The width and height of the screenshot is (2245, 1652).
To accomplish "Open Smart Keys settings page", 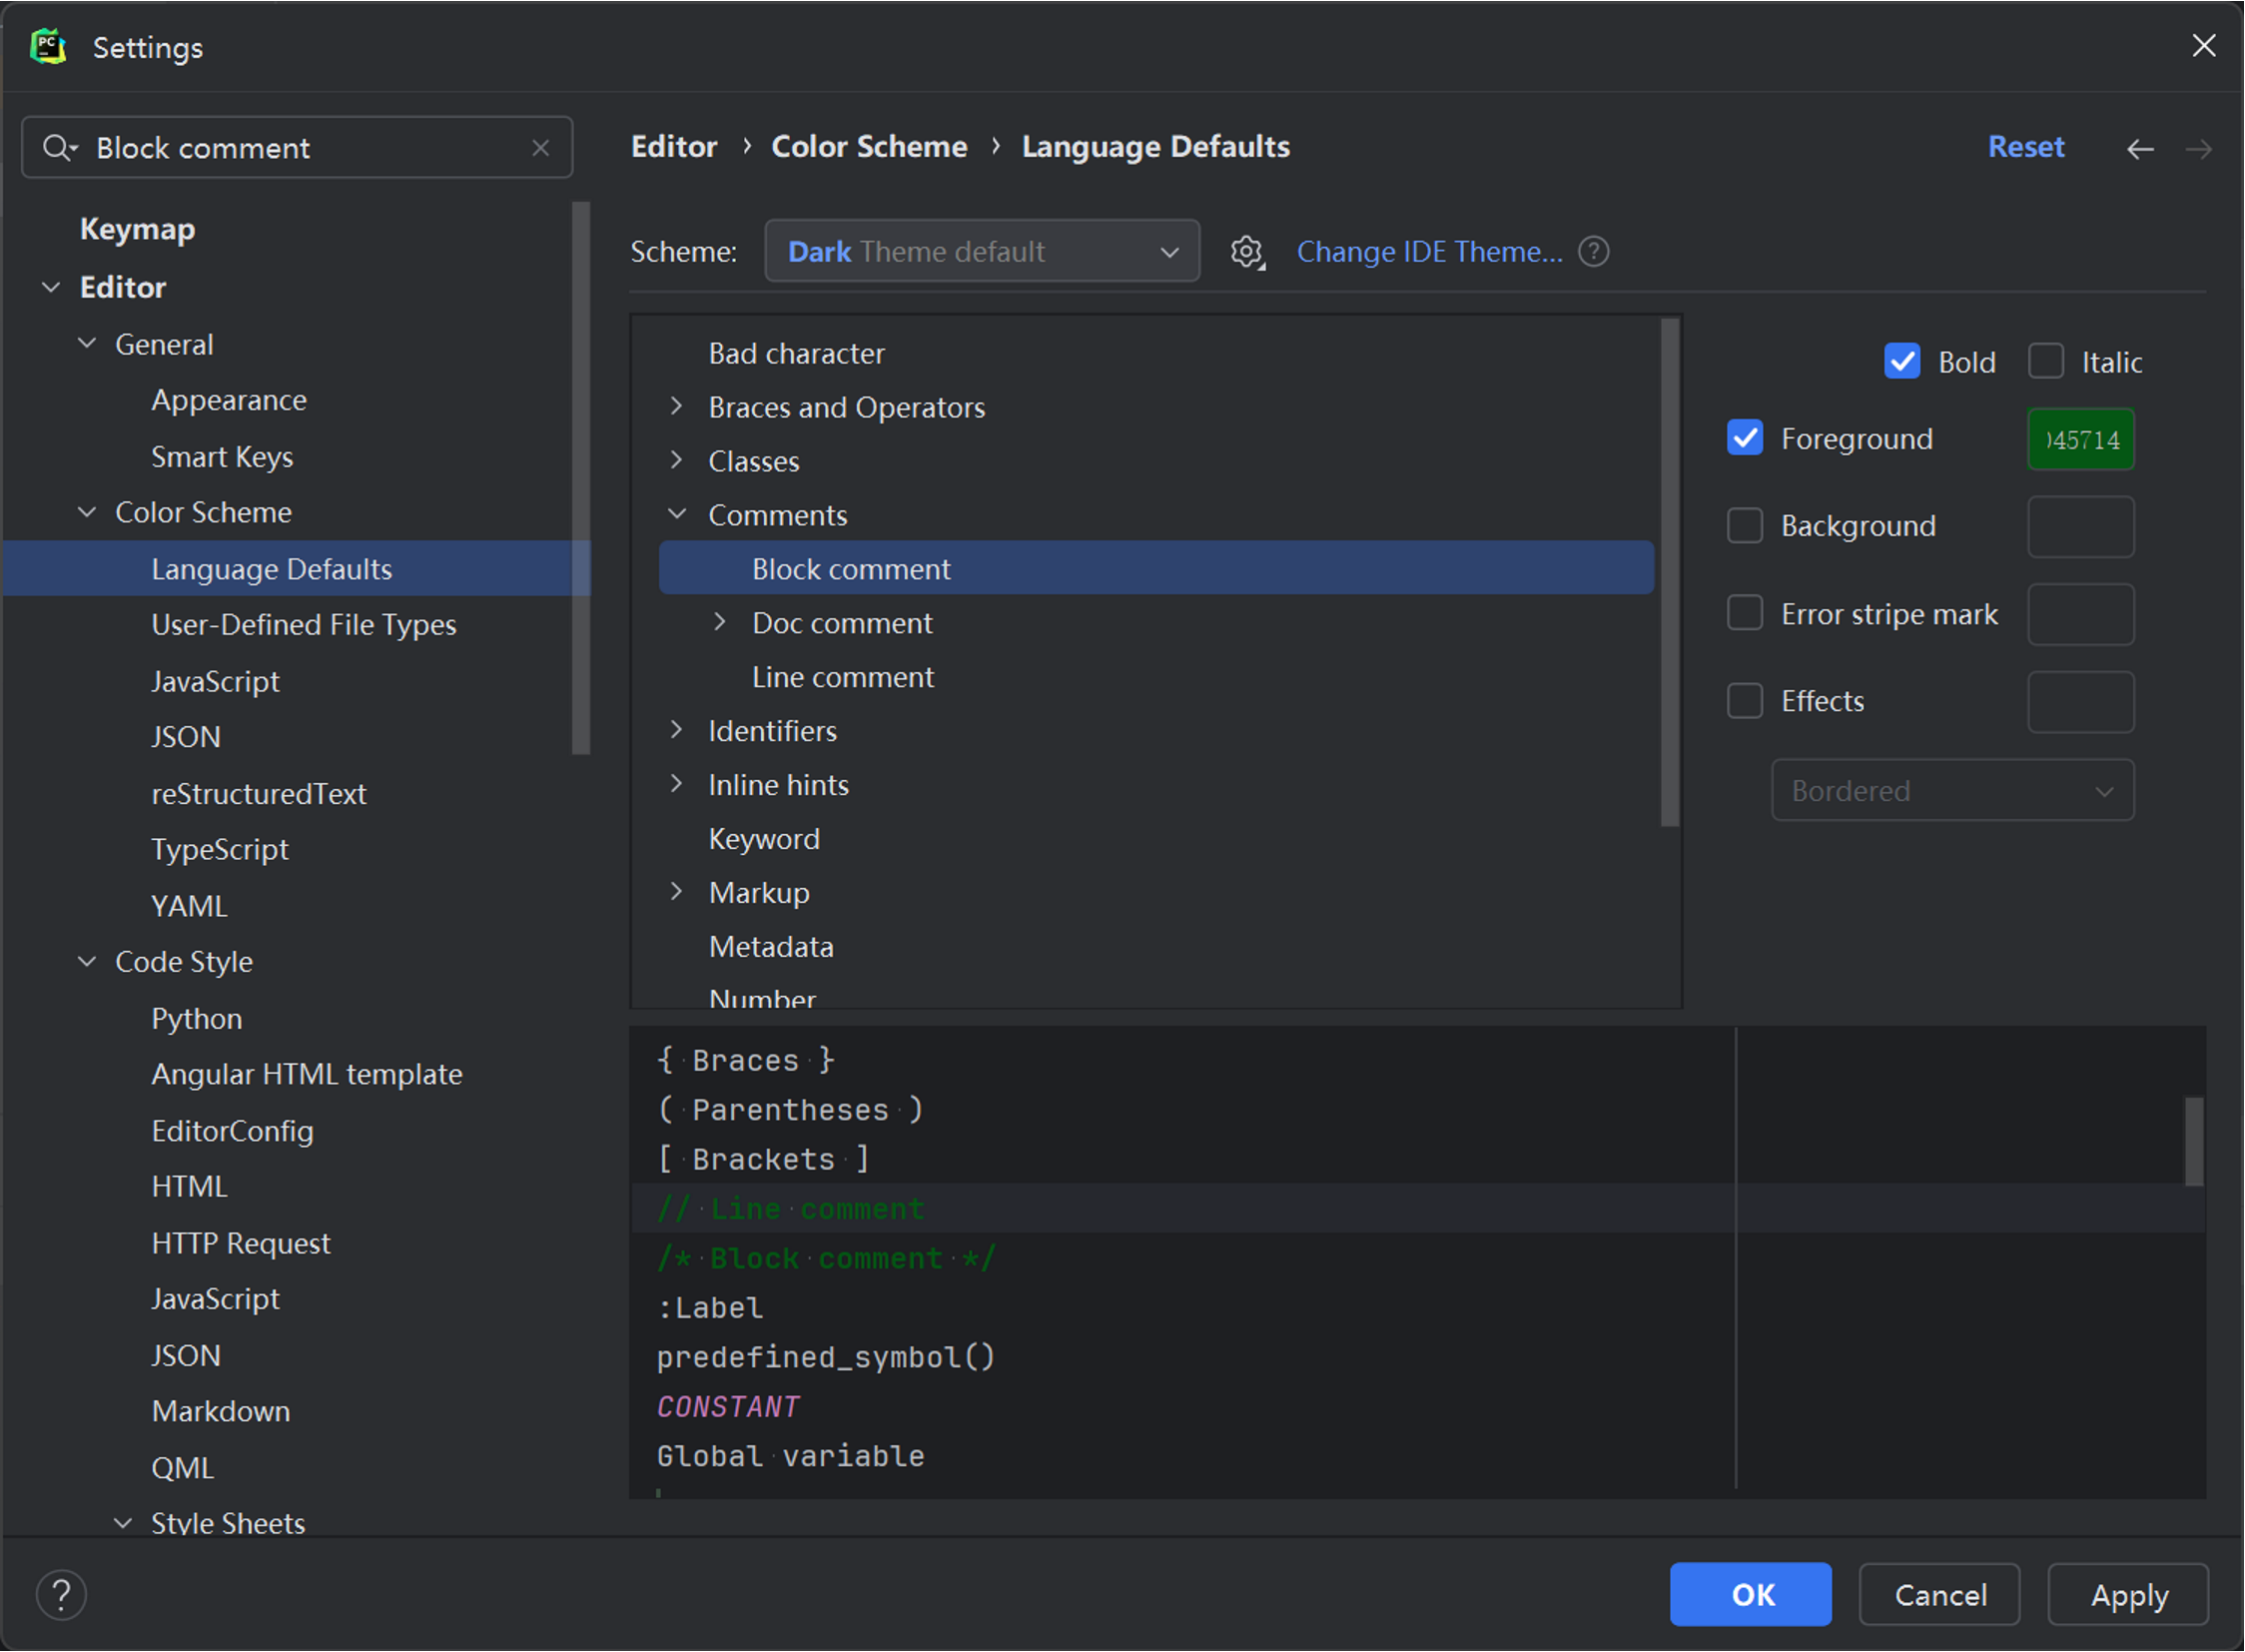I will pos(222,457).
